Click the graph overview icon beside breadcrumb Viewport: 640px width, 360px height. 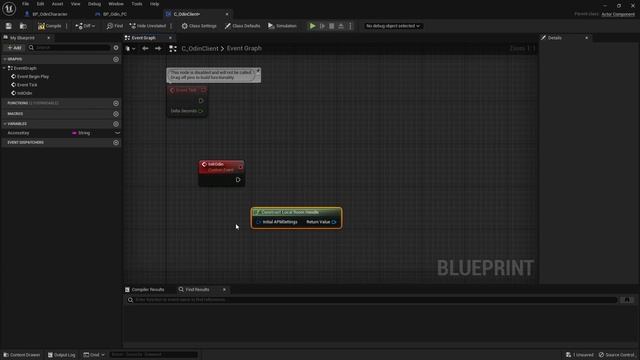(173, 49)
